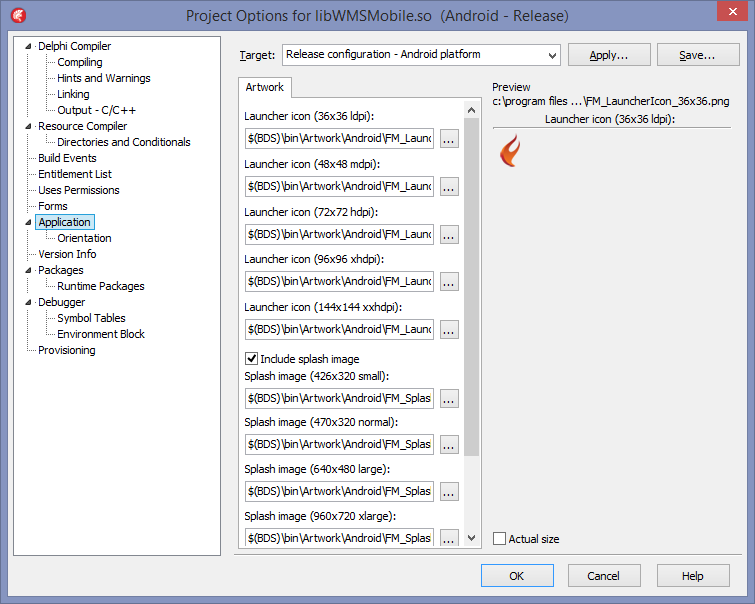Click the 96x96 xhdpi launcher icon path field
Viewport: 755px width, 604px height.
click(339, 282)
